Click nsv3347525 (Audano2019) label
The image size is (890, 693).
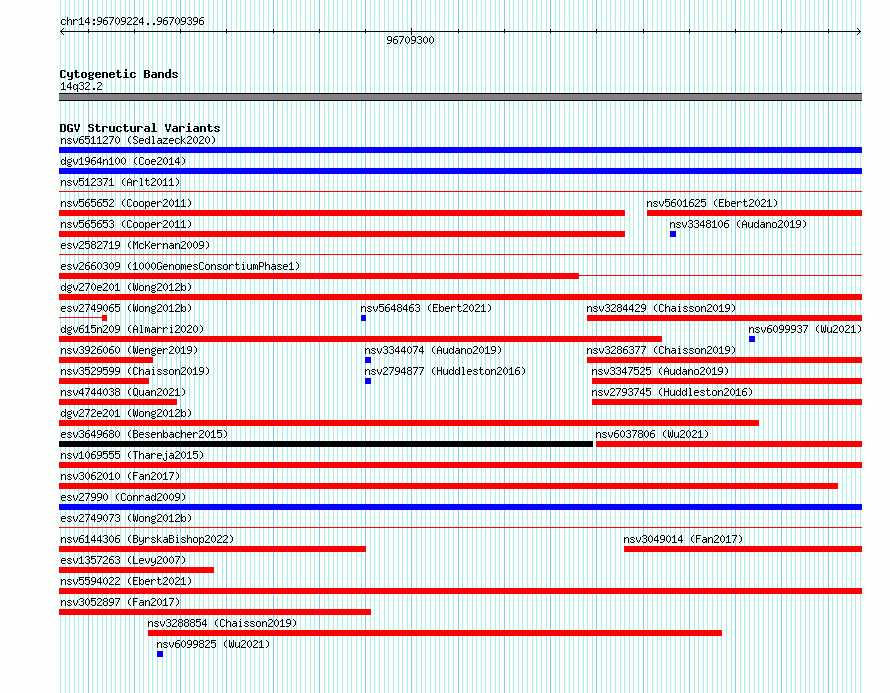[660, 371]
